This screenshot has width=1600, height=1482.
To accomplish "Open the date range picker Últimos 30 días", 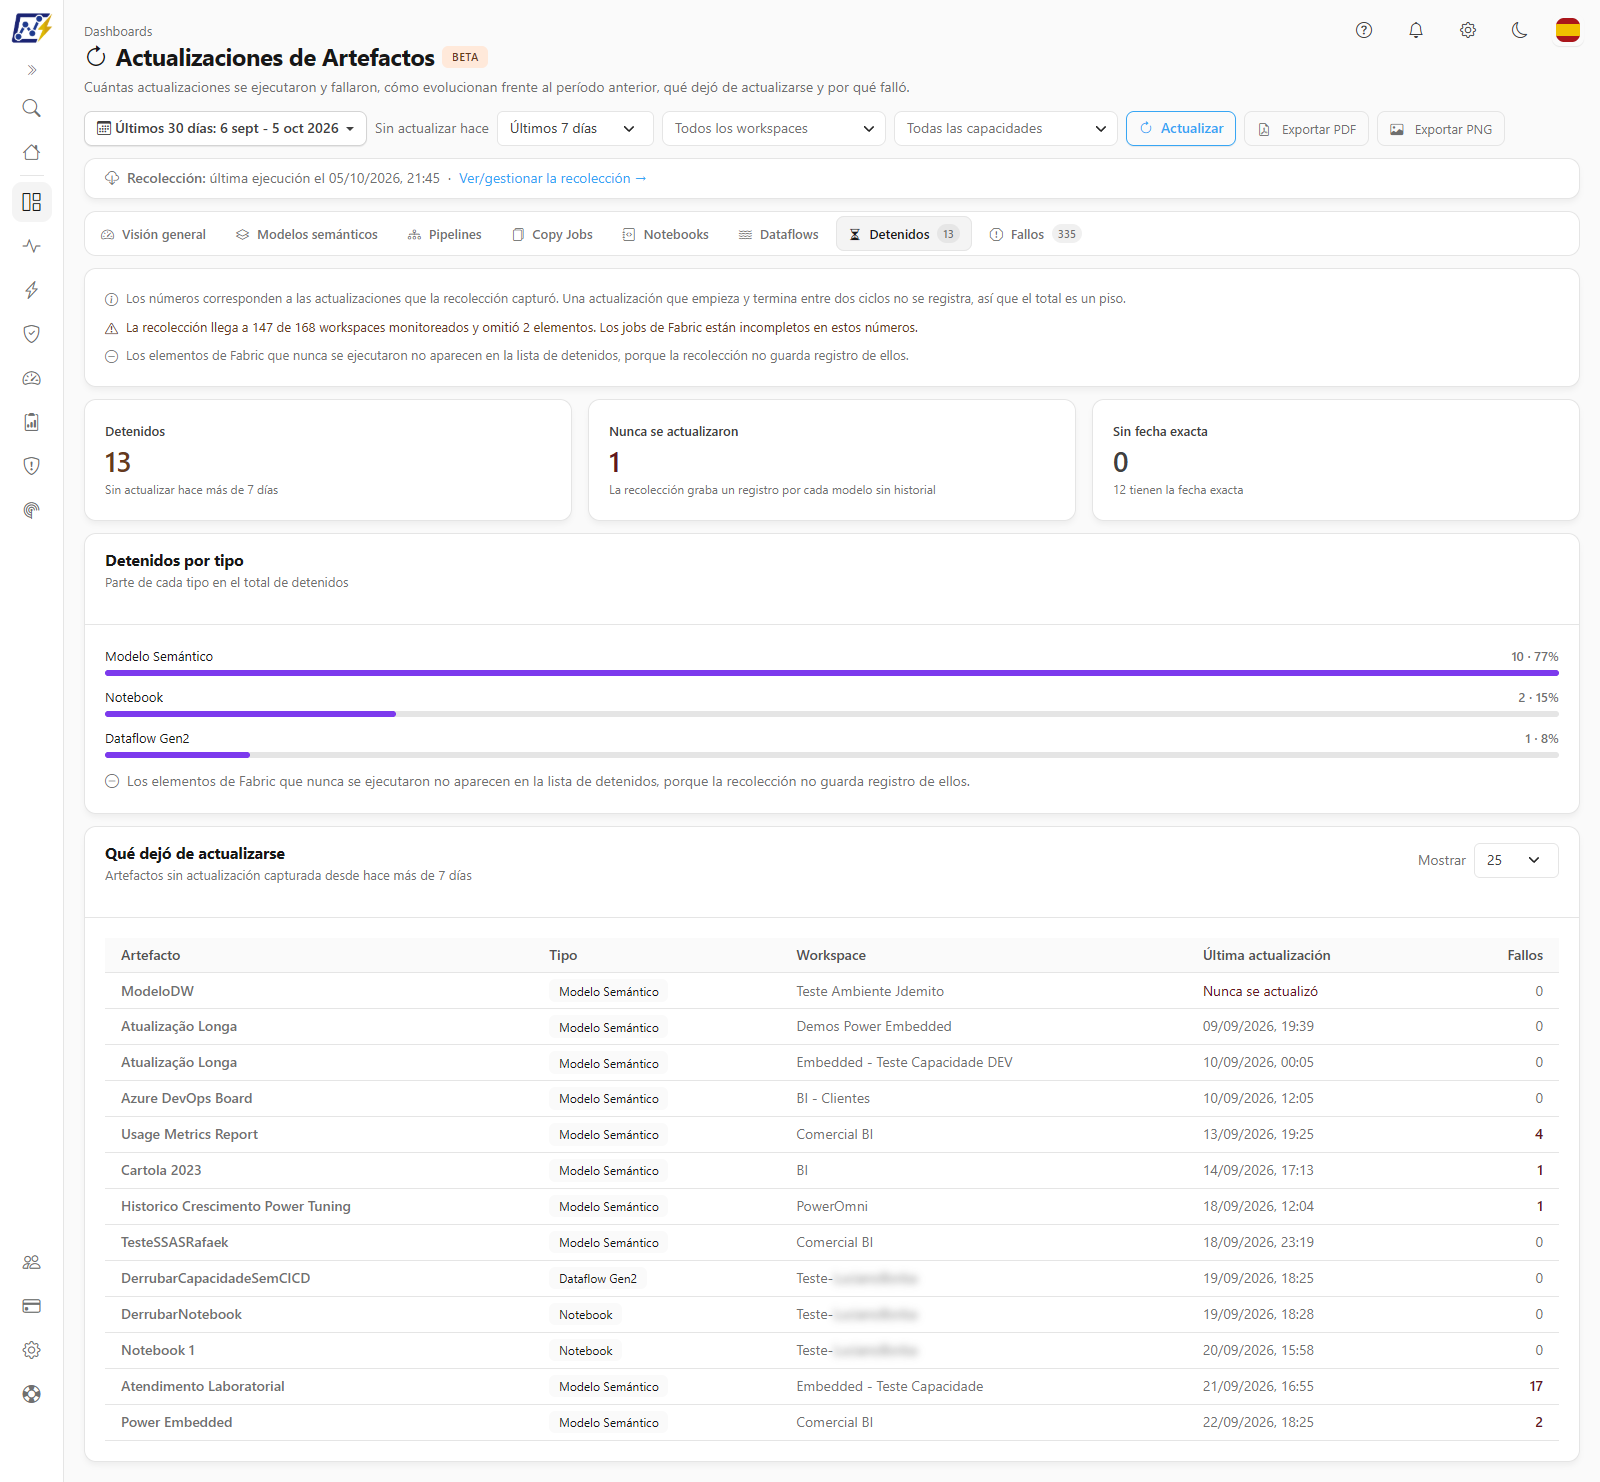I will pyautogui.click(x=225, y=128).
